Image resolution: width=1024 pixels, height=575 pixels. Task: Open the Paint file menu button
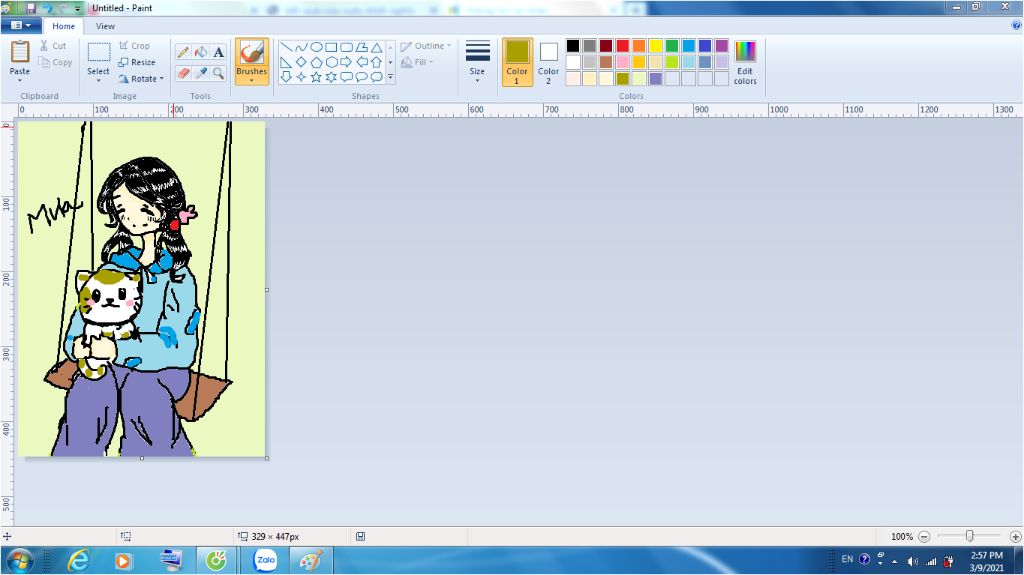(x=21, y=25)
